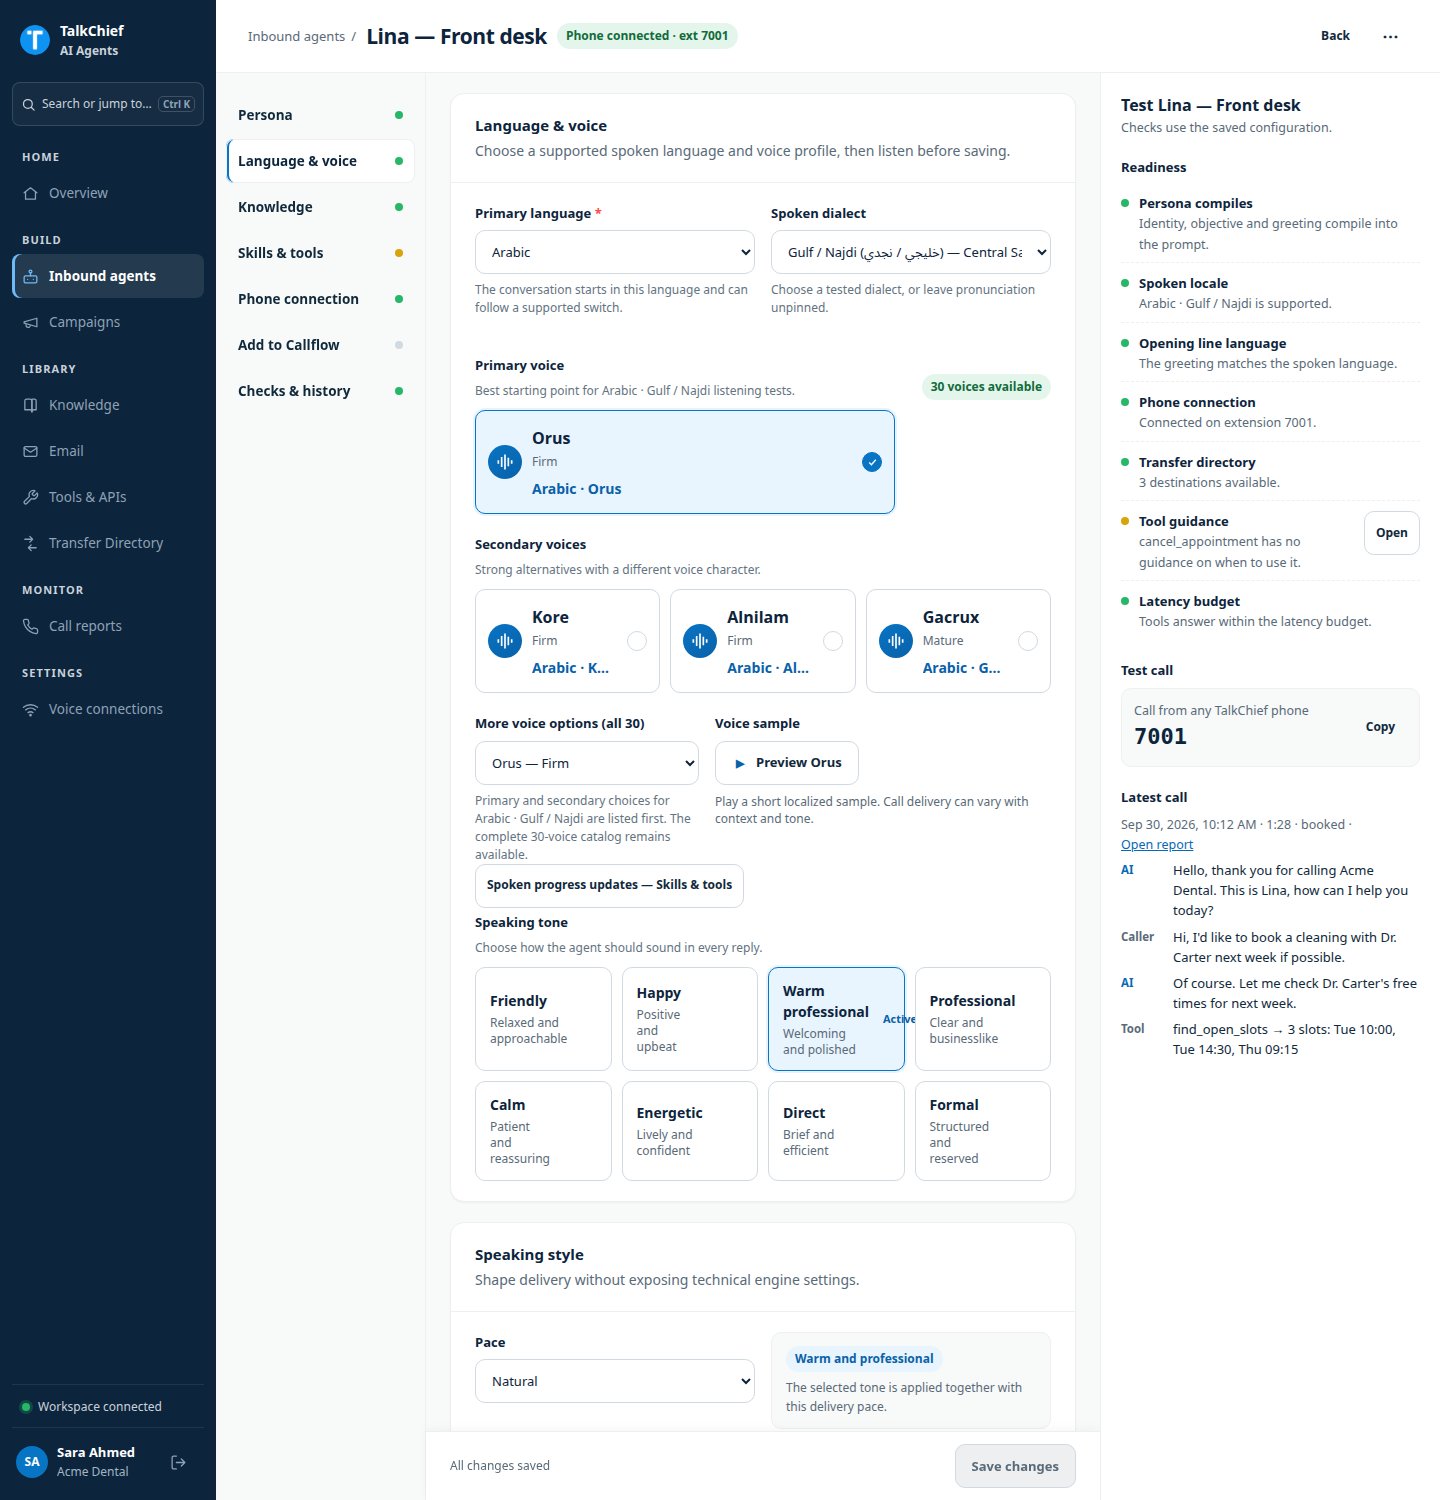The height and width of the screenshot is (1500, 1440).
Task: Open the Pace dropdown
Action: pos(615,1381)
